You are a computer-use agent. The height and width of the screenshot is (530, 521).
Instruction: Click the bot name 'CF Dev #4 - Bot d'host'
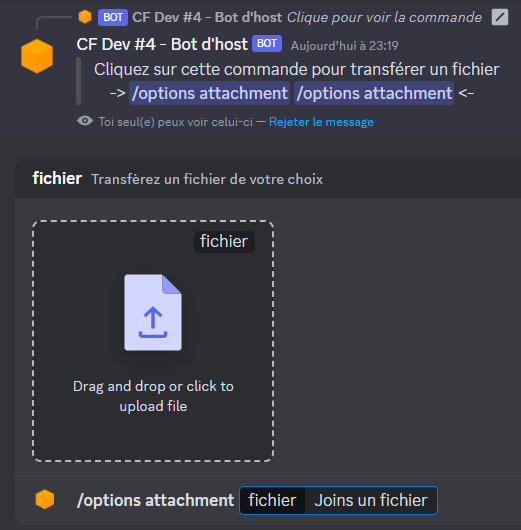click(x=162, y=44)
